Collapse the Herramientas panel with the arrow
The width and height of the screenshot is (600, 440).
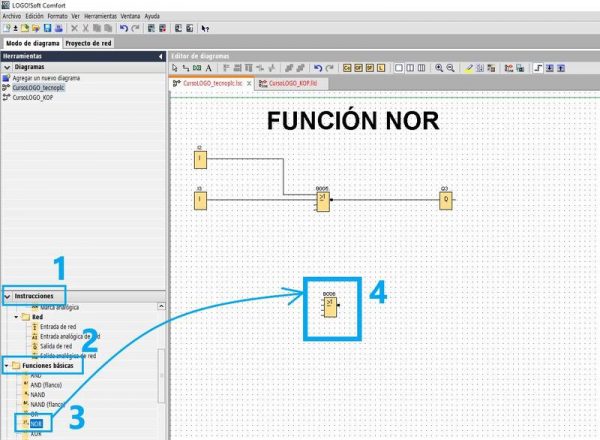(161, 56)
